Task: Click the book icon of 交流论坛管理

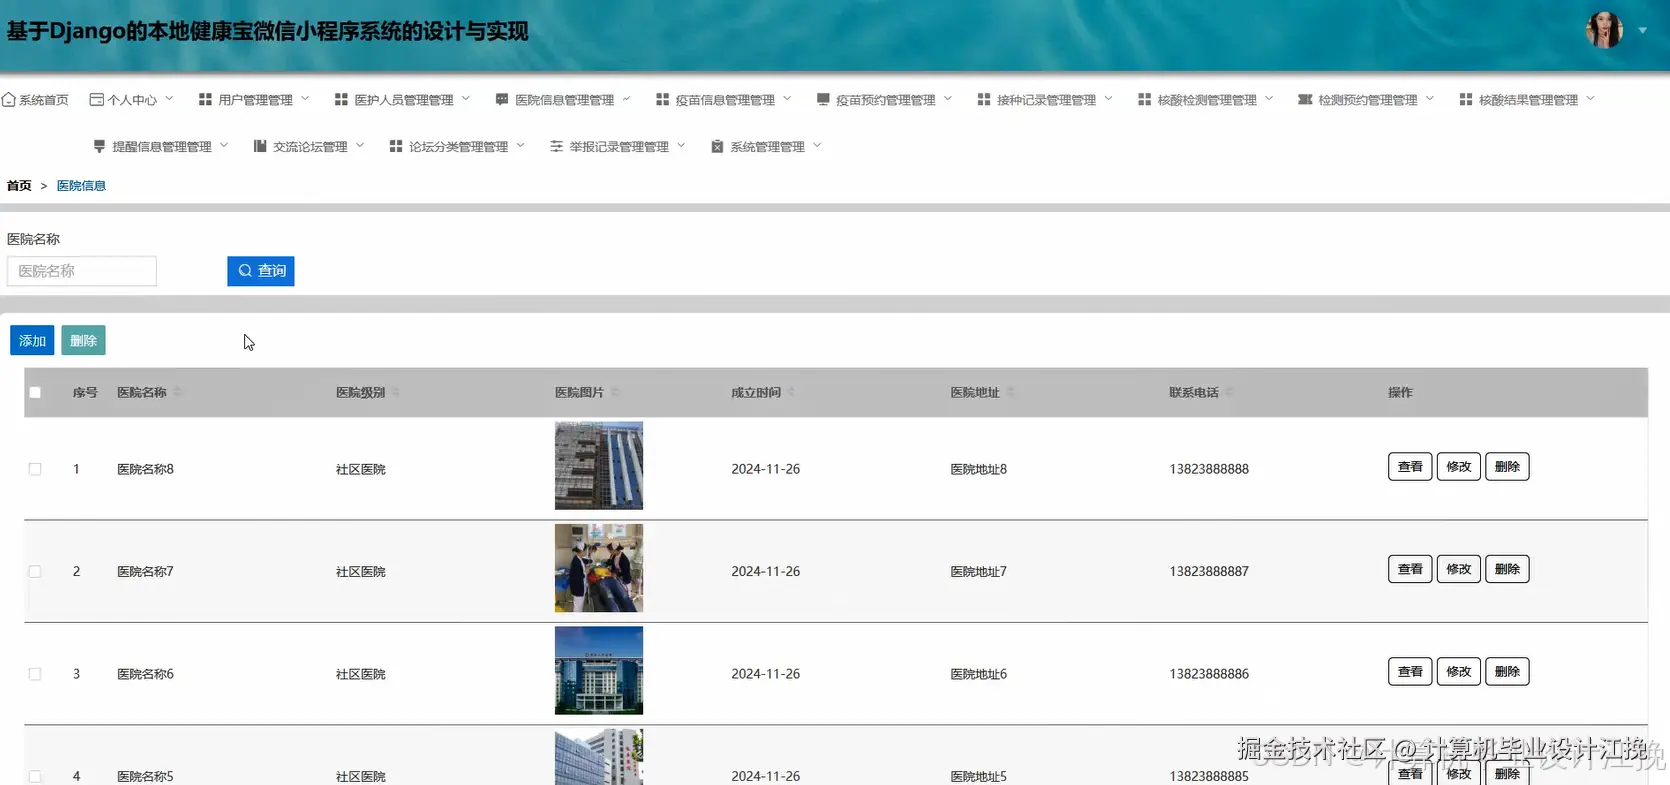Action: pyautogui.click(x=260, y=146)
